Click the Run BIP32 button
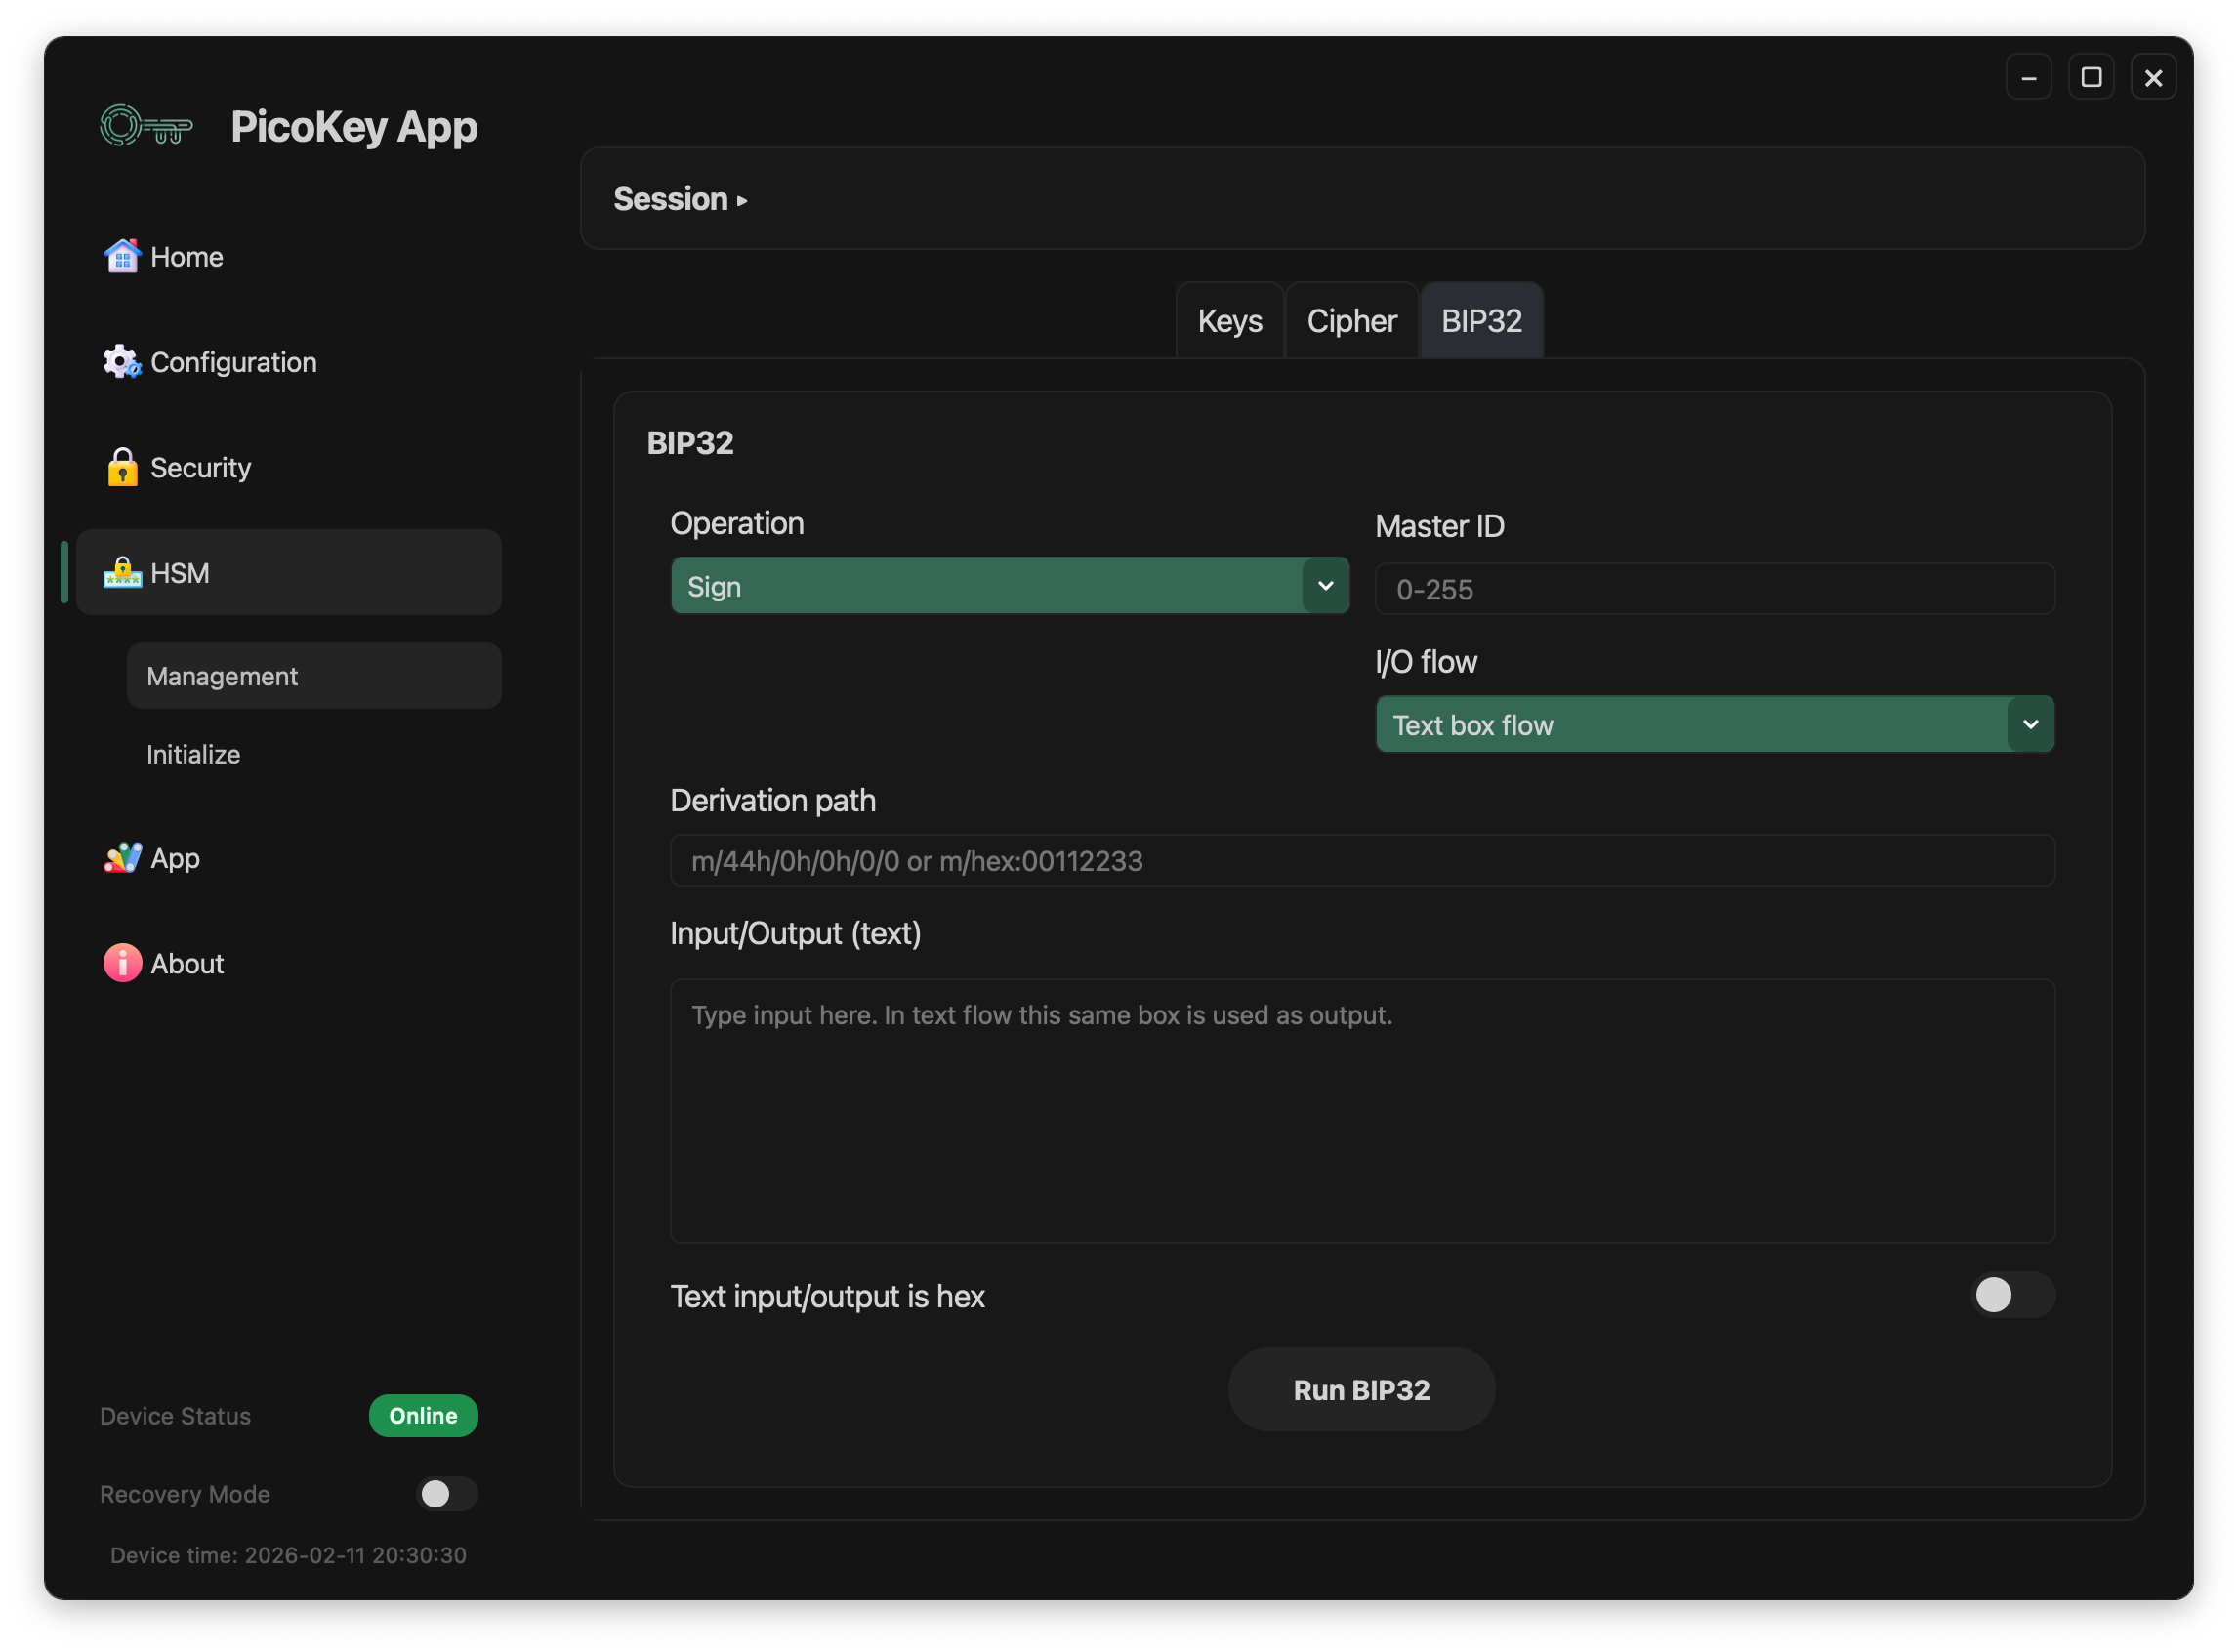Image resolution: width=2238 pixels, height=1652 pixels. (x=1361, y=1389)
